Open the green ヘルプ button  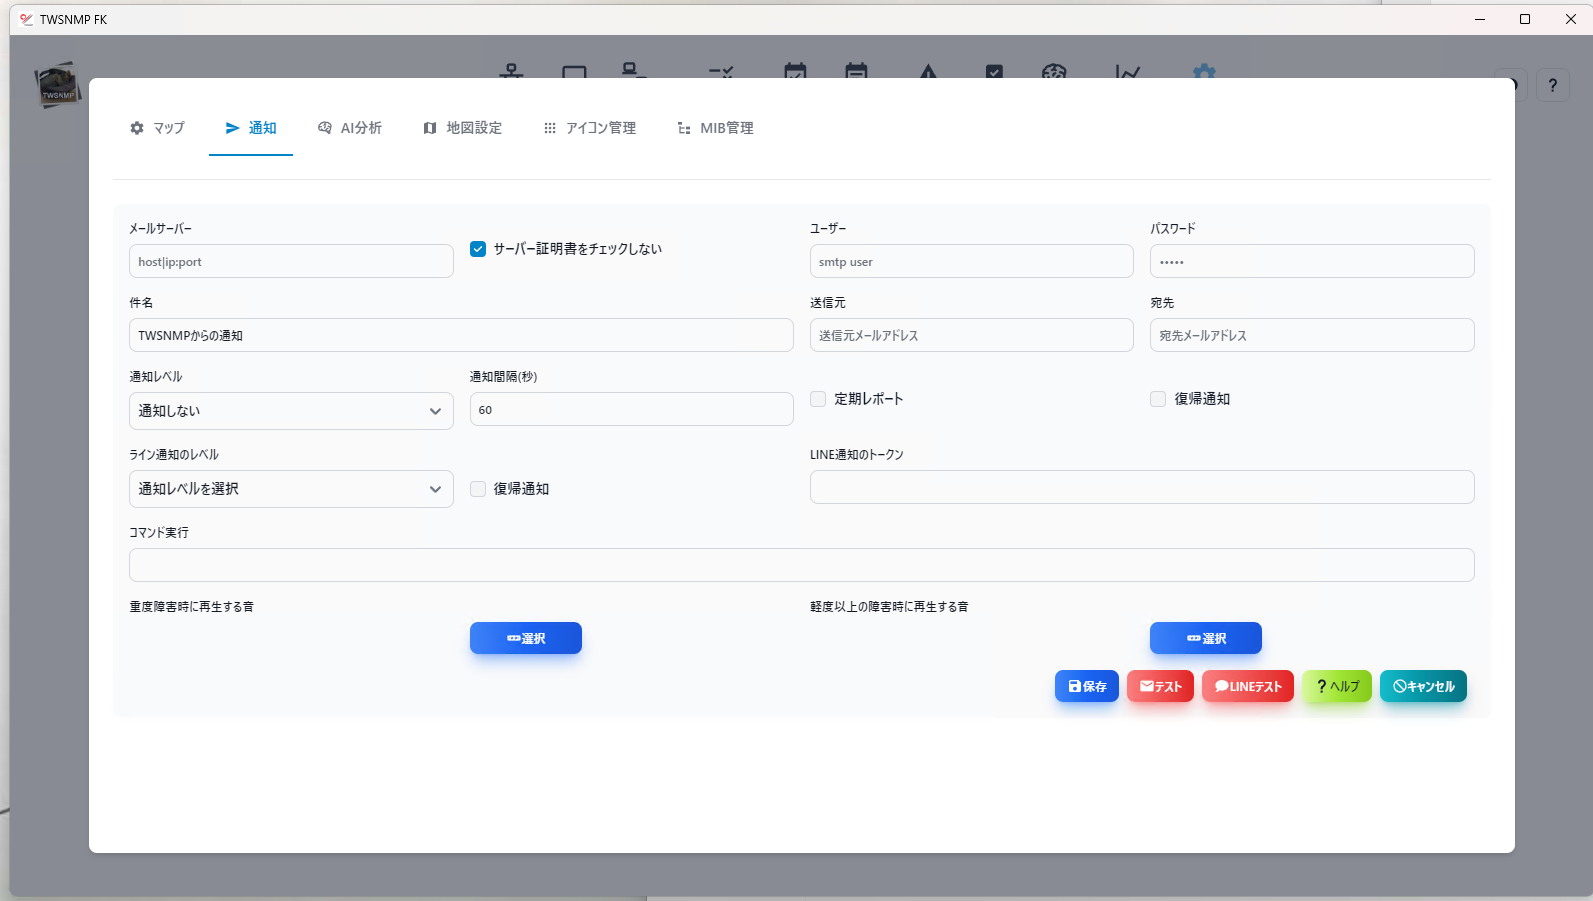(1337, 686)
